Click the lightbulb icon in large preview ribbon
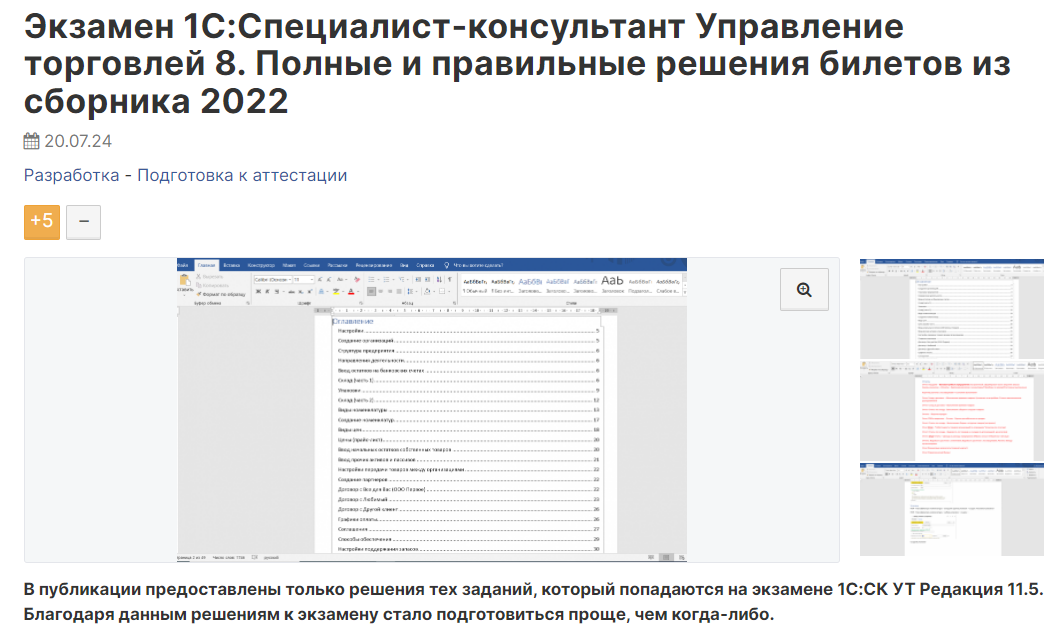Screen dimensions: 1060x639 click(446, 265)
